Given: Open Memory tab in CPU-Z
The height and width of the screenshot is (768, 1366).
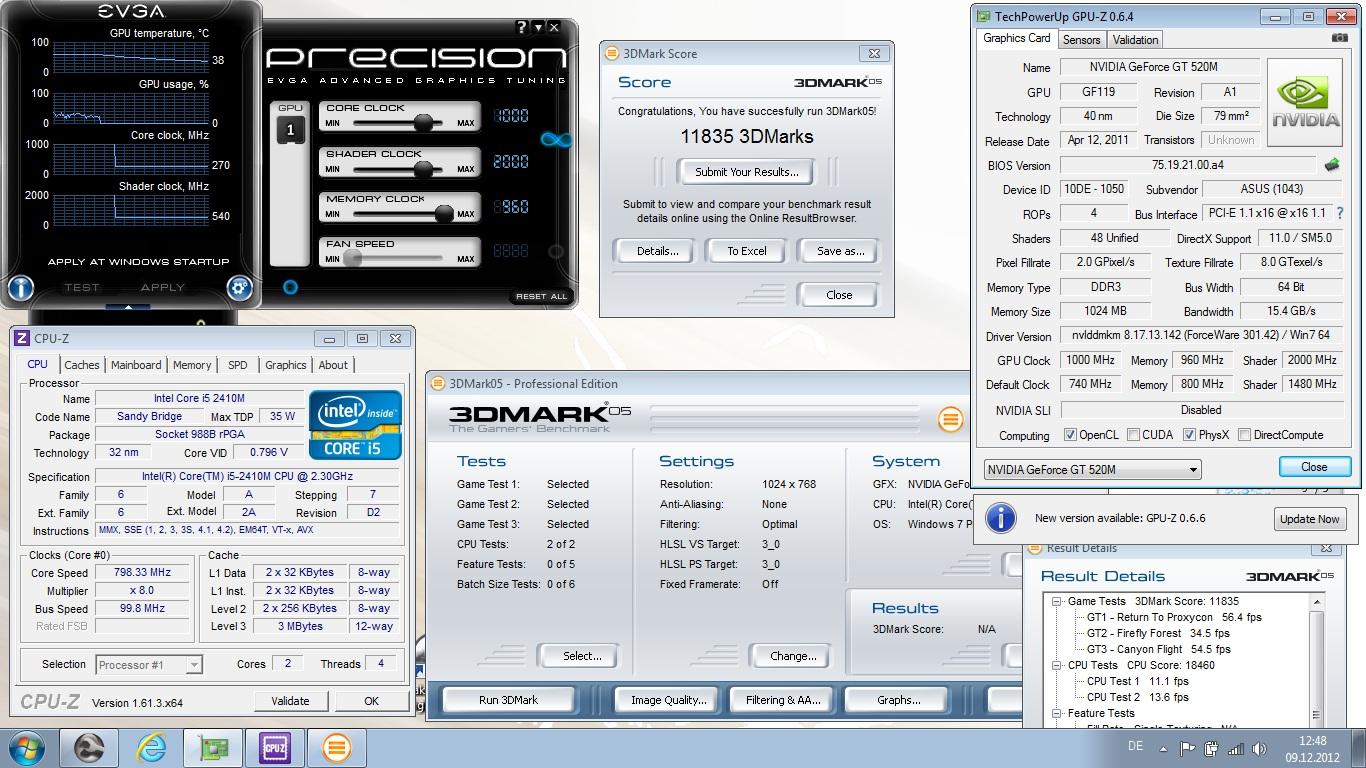Looking at the screenshot, I should (192, 365).
